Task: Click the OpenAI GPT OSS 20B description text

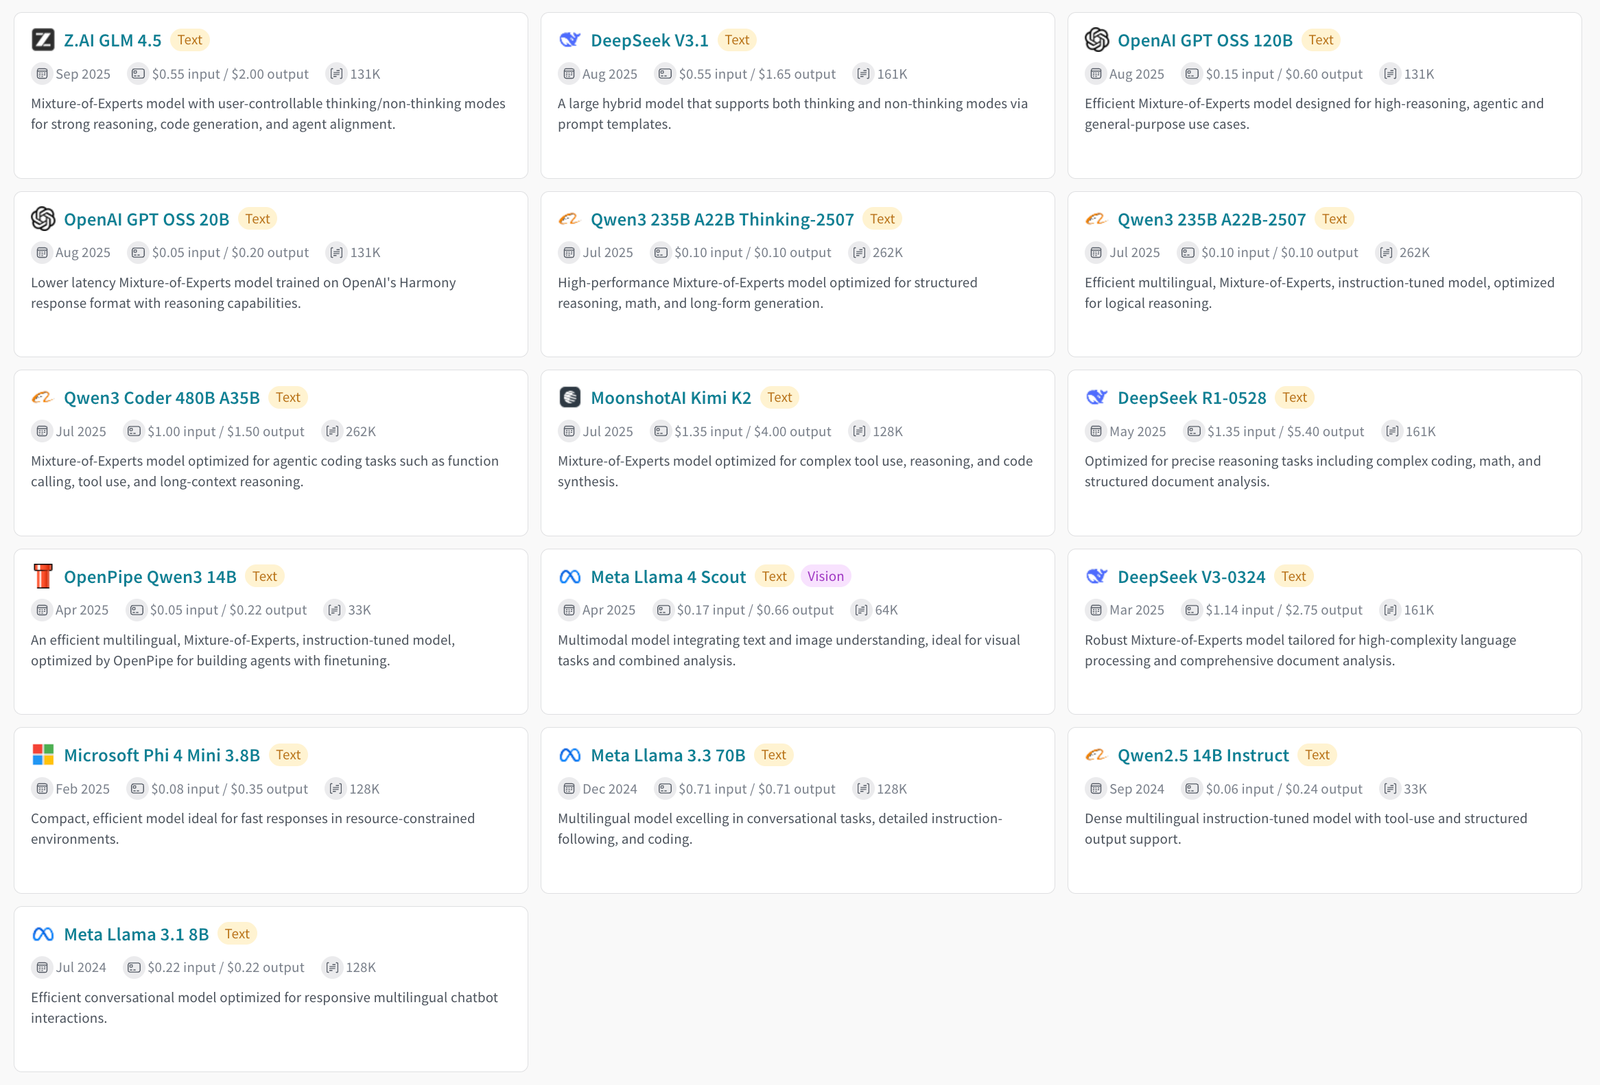Action: (x=243, y=293)
